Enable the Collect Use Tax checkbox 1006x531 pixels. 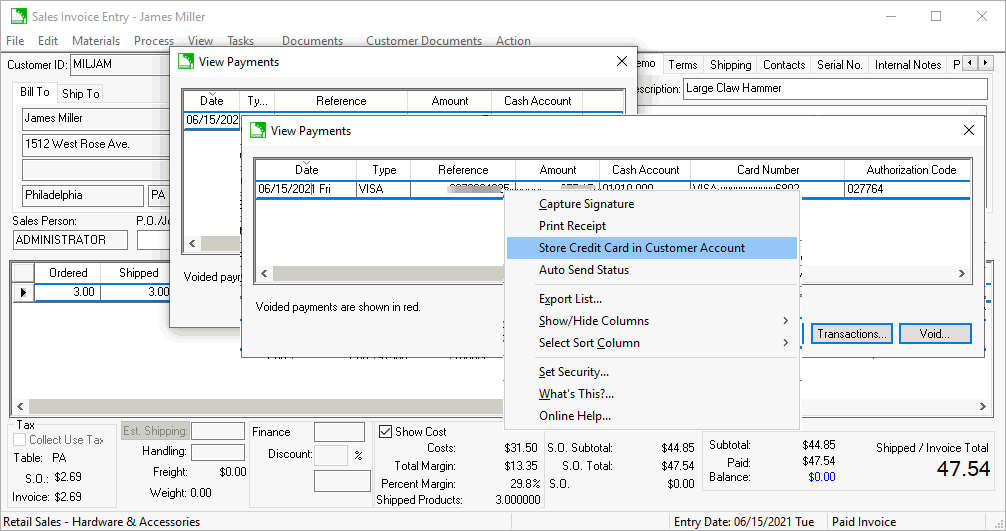click(x=20, y=440)
